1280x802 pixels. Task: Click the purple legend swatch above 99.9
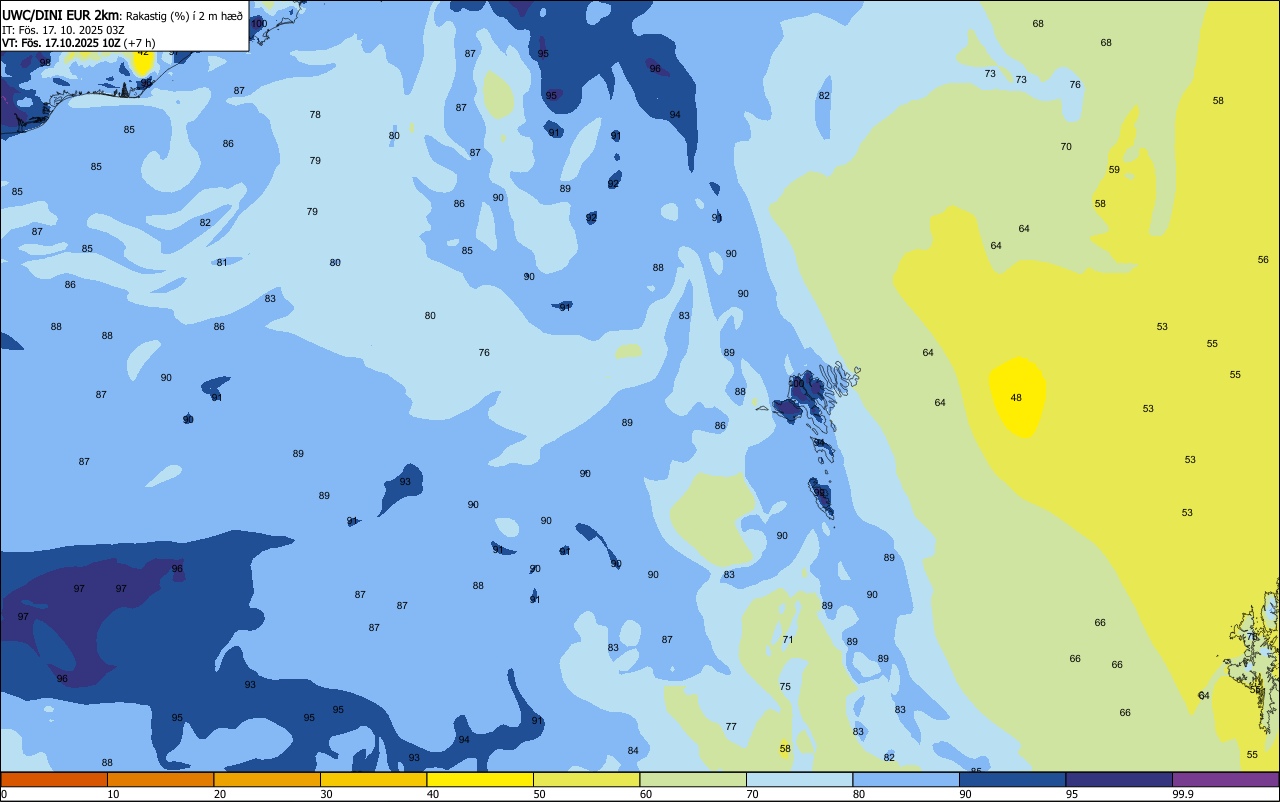1225,779
